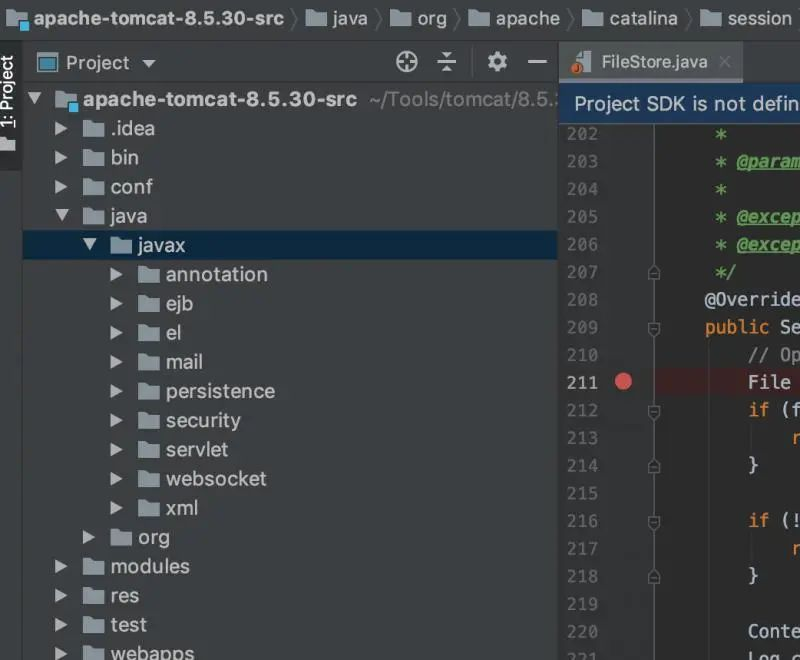Collapse the apache-tomcat-8.5.30-src root node

pos(34,97)
